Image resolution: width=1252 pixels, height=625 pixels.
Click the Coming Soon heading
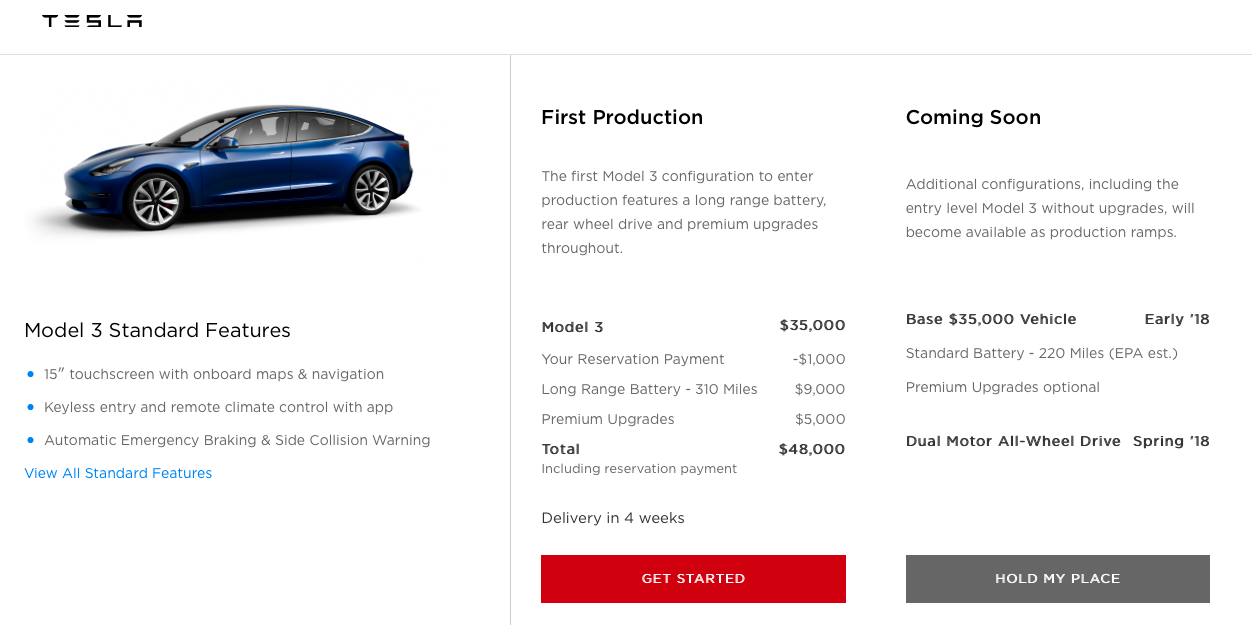click(x=973, y=117)
